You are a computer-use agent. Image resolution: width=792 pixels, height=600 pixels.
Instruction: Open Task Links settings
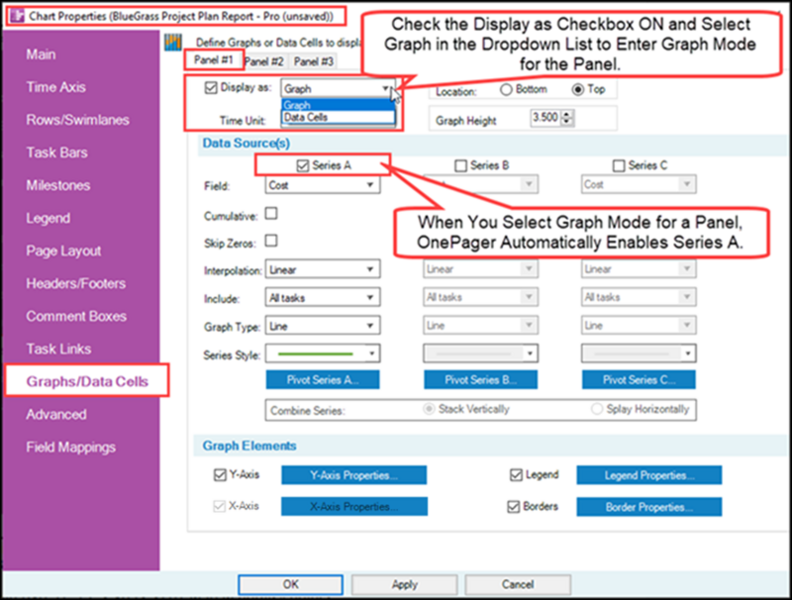[x=59, y=349]
